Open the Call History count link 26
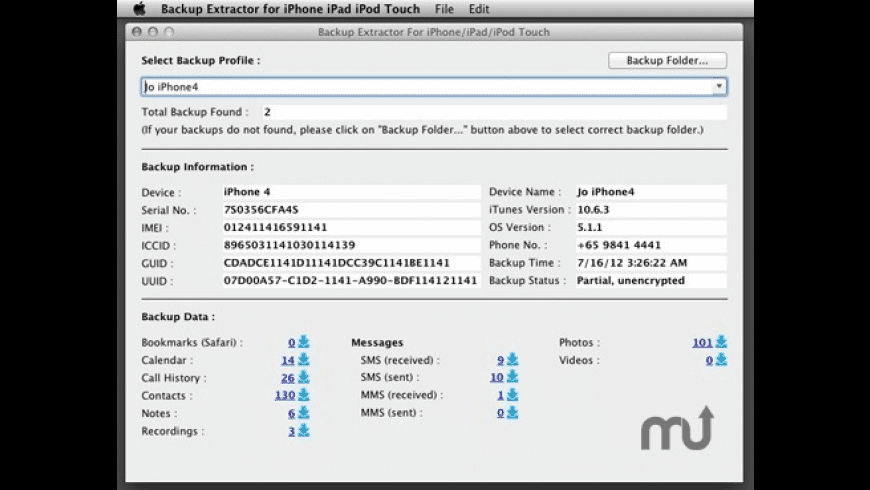This screenshot has height=490, width=870. [287, 378]
